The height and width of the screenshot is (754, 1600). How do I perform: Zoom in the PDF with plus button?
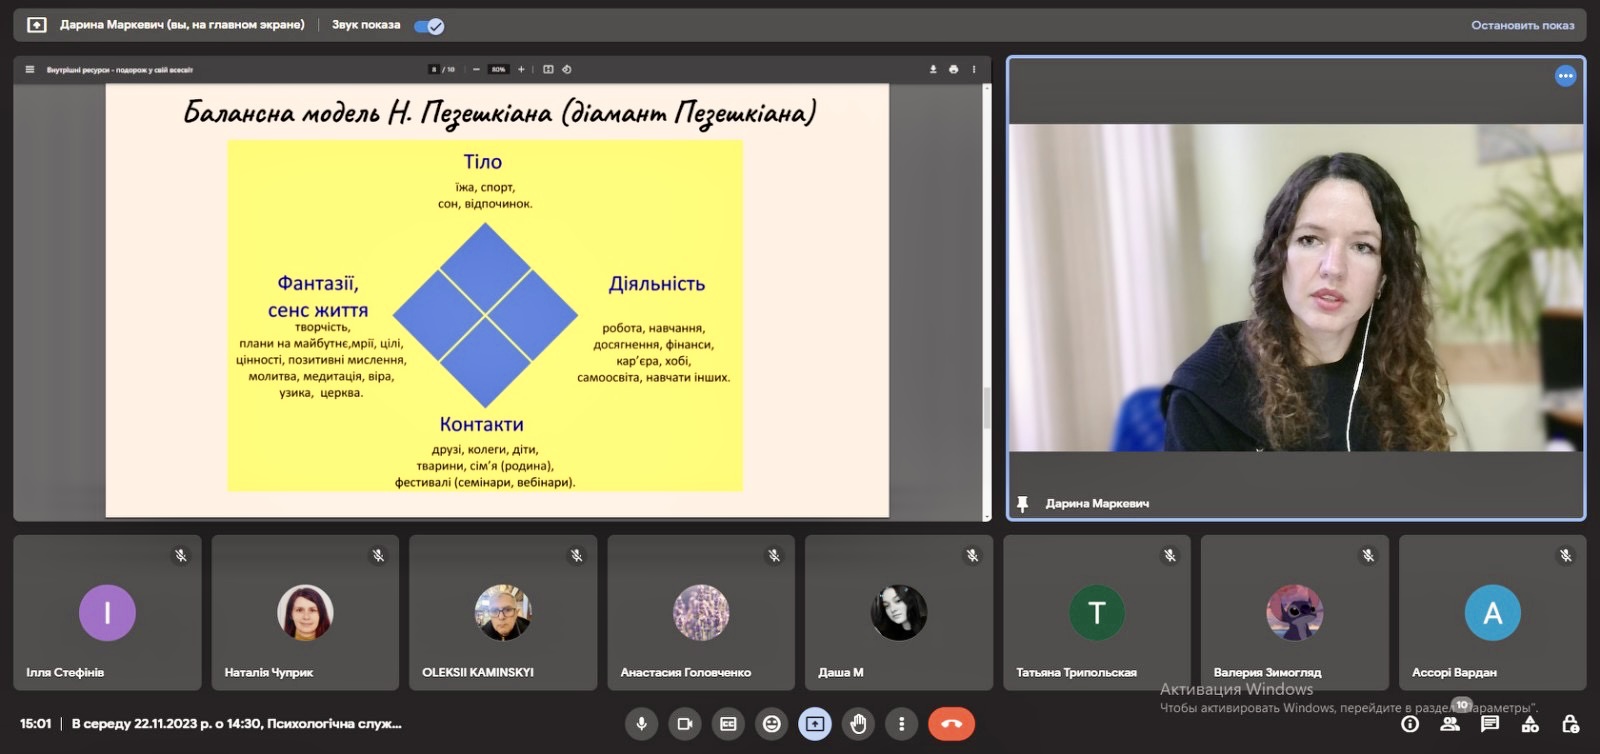[521, 70]
